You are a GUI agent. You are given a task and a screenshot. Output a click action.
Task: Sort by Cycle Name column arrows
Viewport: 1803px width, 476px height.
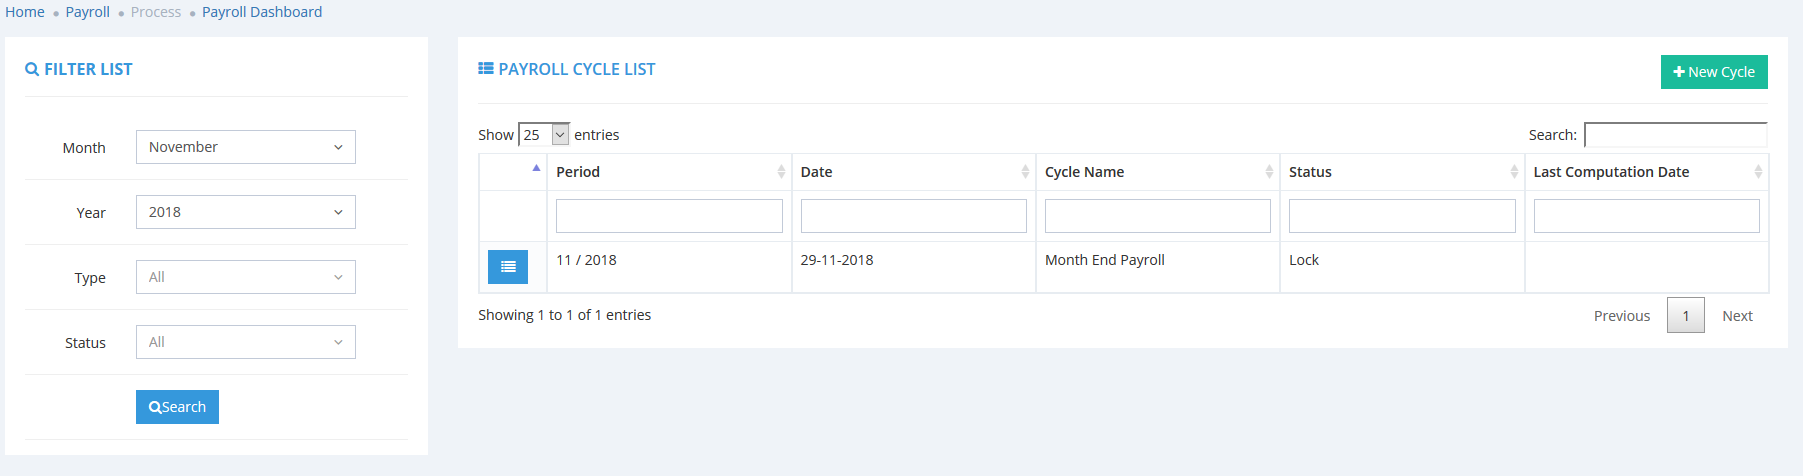[x=1269, y=172]
